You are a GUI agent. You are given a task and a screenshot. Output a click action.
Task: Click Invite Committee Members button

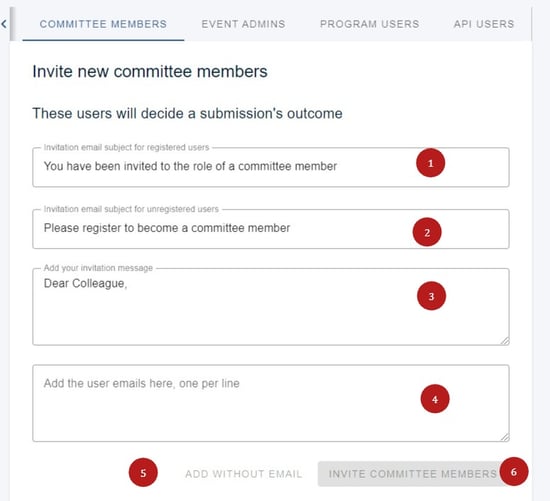point(413,474)
